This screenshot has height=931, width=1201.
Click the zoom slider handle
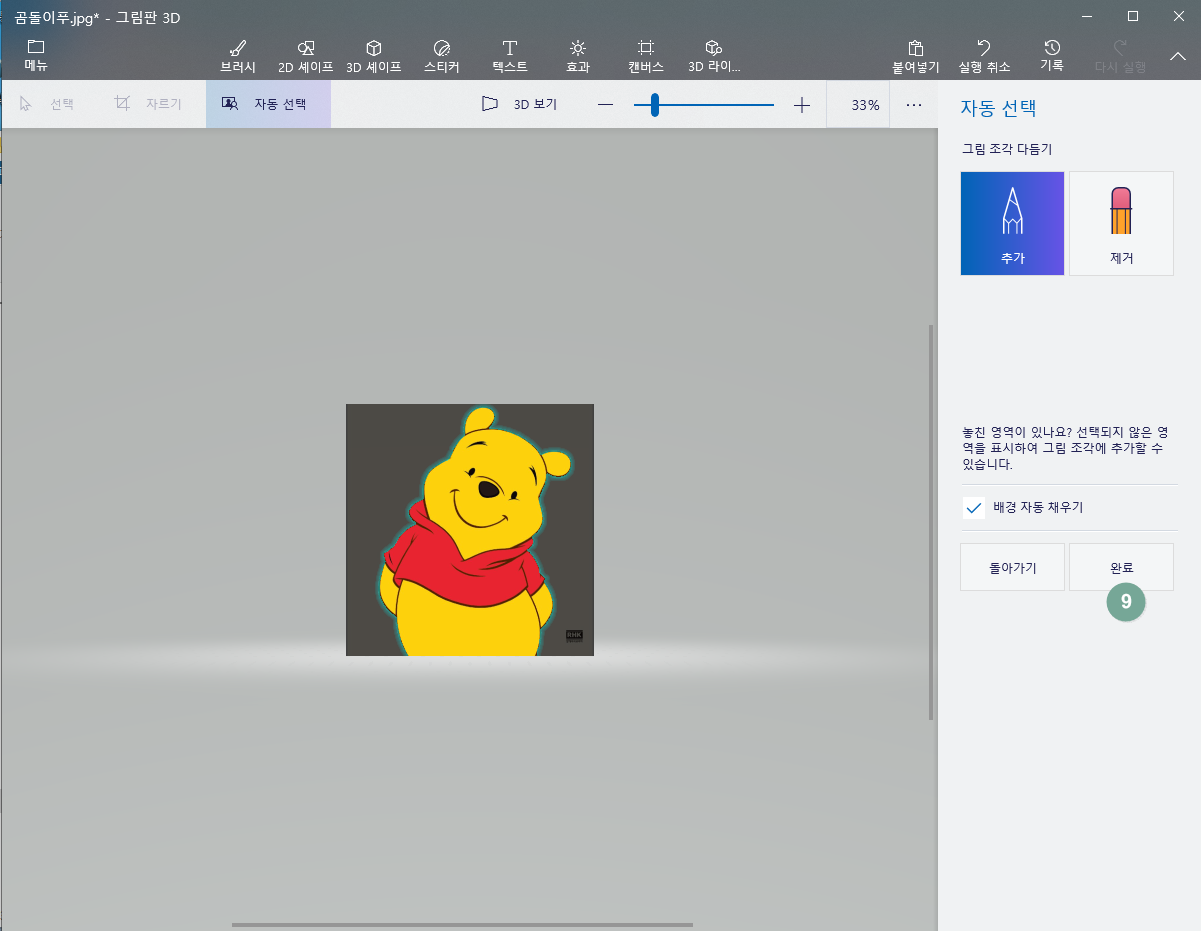[x=655, y=105]
